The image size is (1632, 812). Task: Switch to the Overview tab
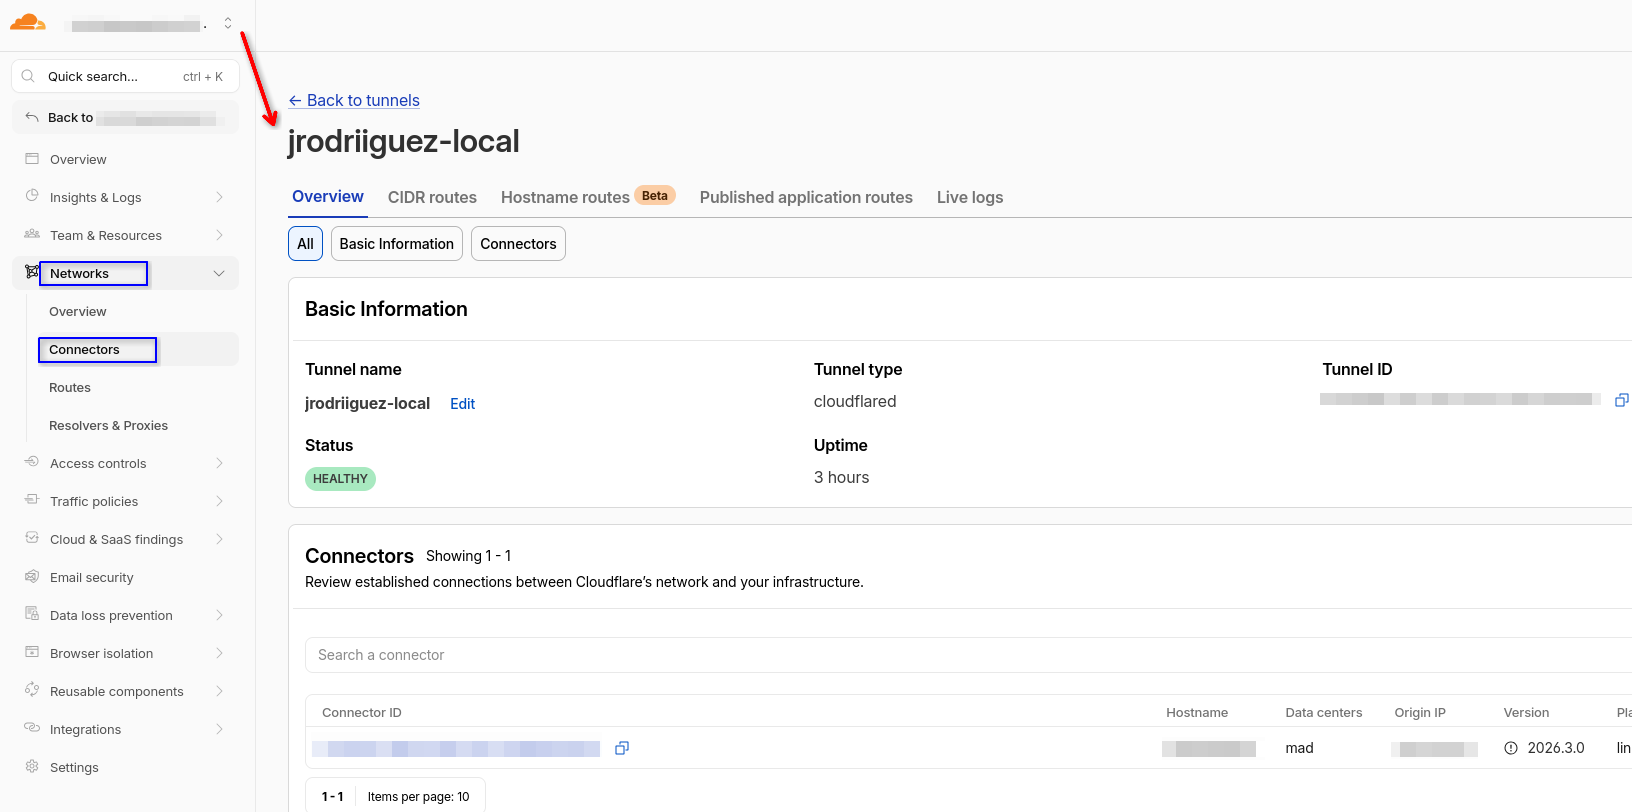[x=328, y=197]
